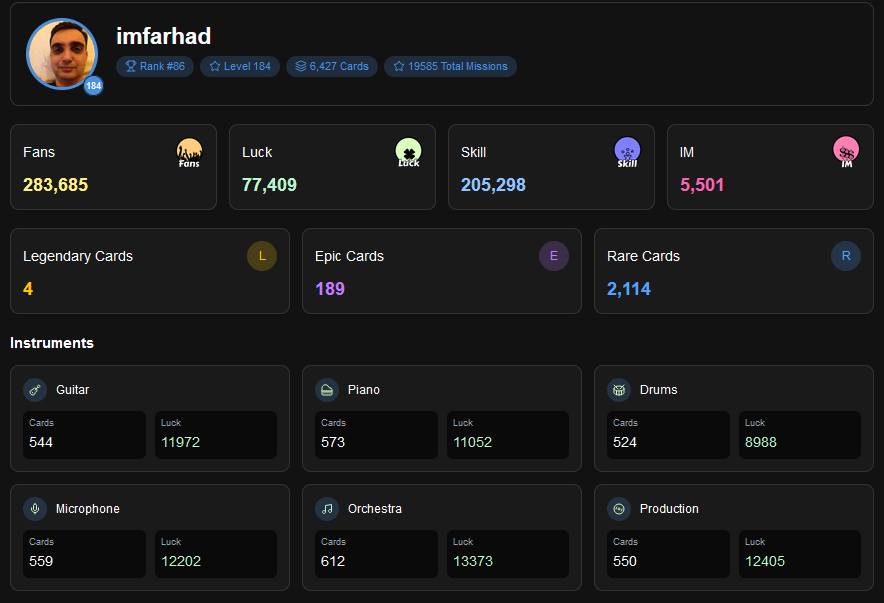884x603 pixels.
Task: Click the 6,427 Cards badge
Action: click(332, 66)
